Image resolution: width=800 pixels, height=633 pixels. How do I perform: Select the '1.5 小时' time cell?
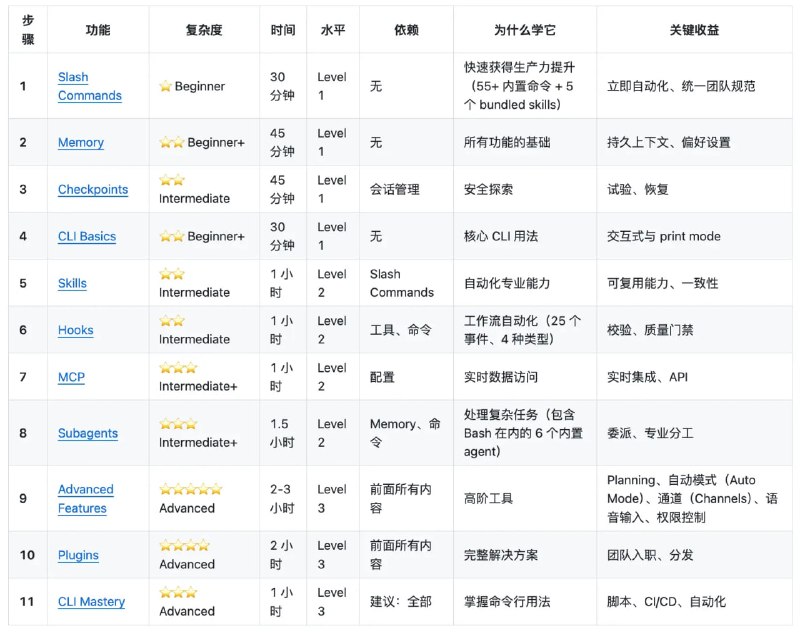coord(282,433)
